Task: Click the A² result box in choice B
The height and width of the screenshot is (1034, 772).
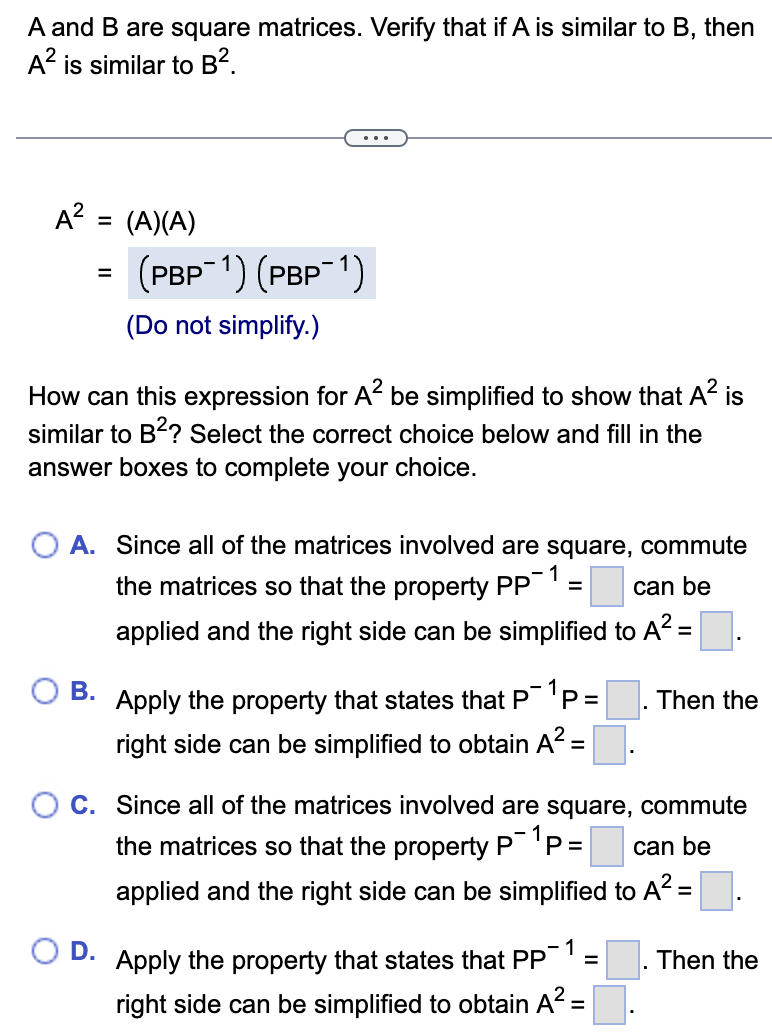Action: pos(610,745)
